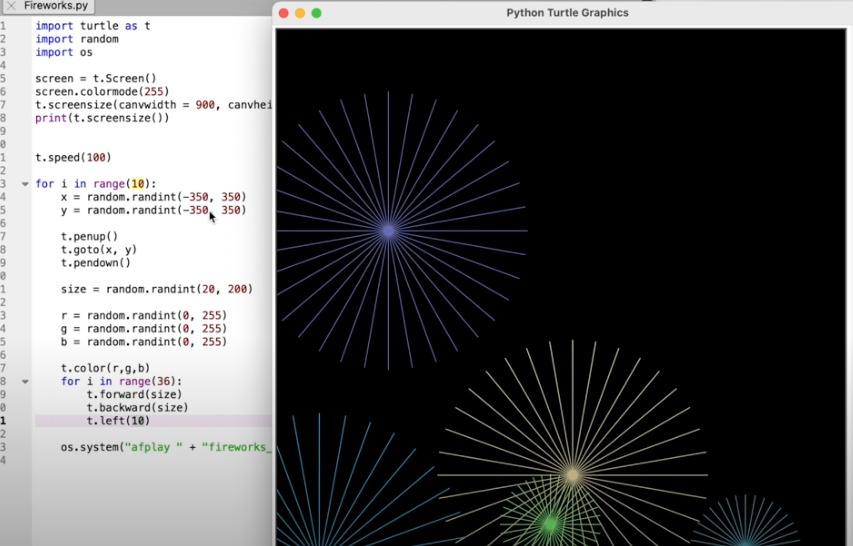
Task: Click the 'x = random.randint(-350, 350)' line
Action: click(x=153, y=197)
